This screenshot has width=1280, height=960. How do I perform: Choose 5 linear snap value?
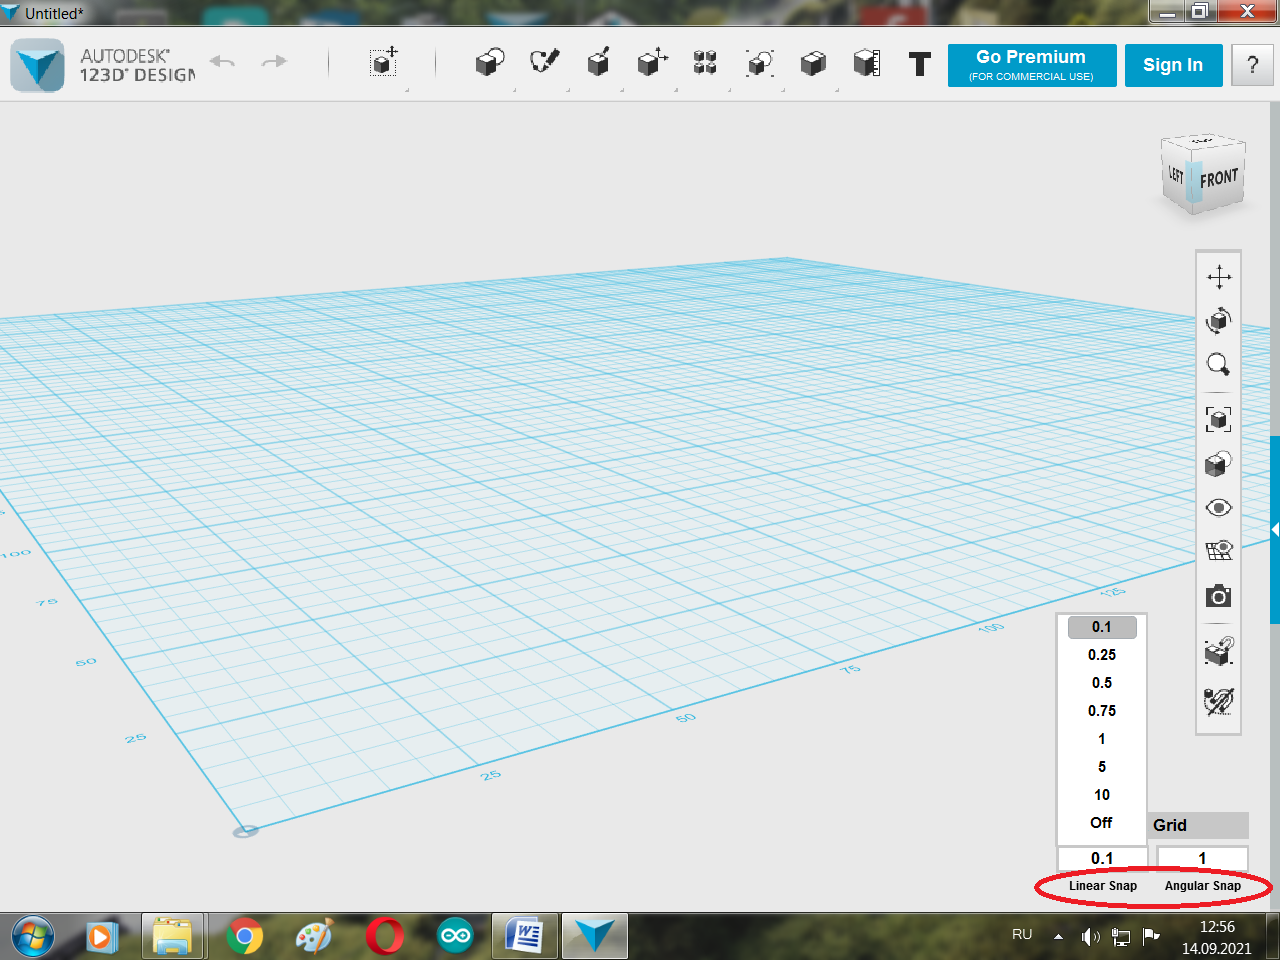click(x=1102, y=767)
